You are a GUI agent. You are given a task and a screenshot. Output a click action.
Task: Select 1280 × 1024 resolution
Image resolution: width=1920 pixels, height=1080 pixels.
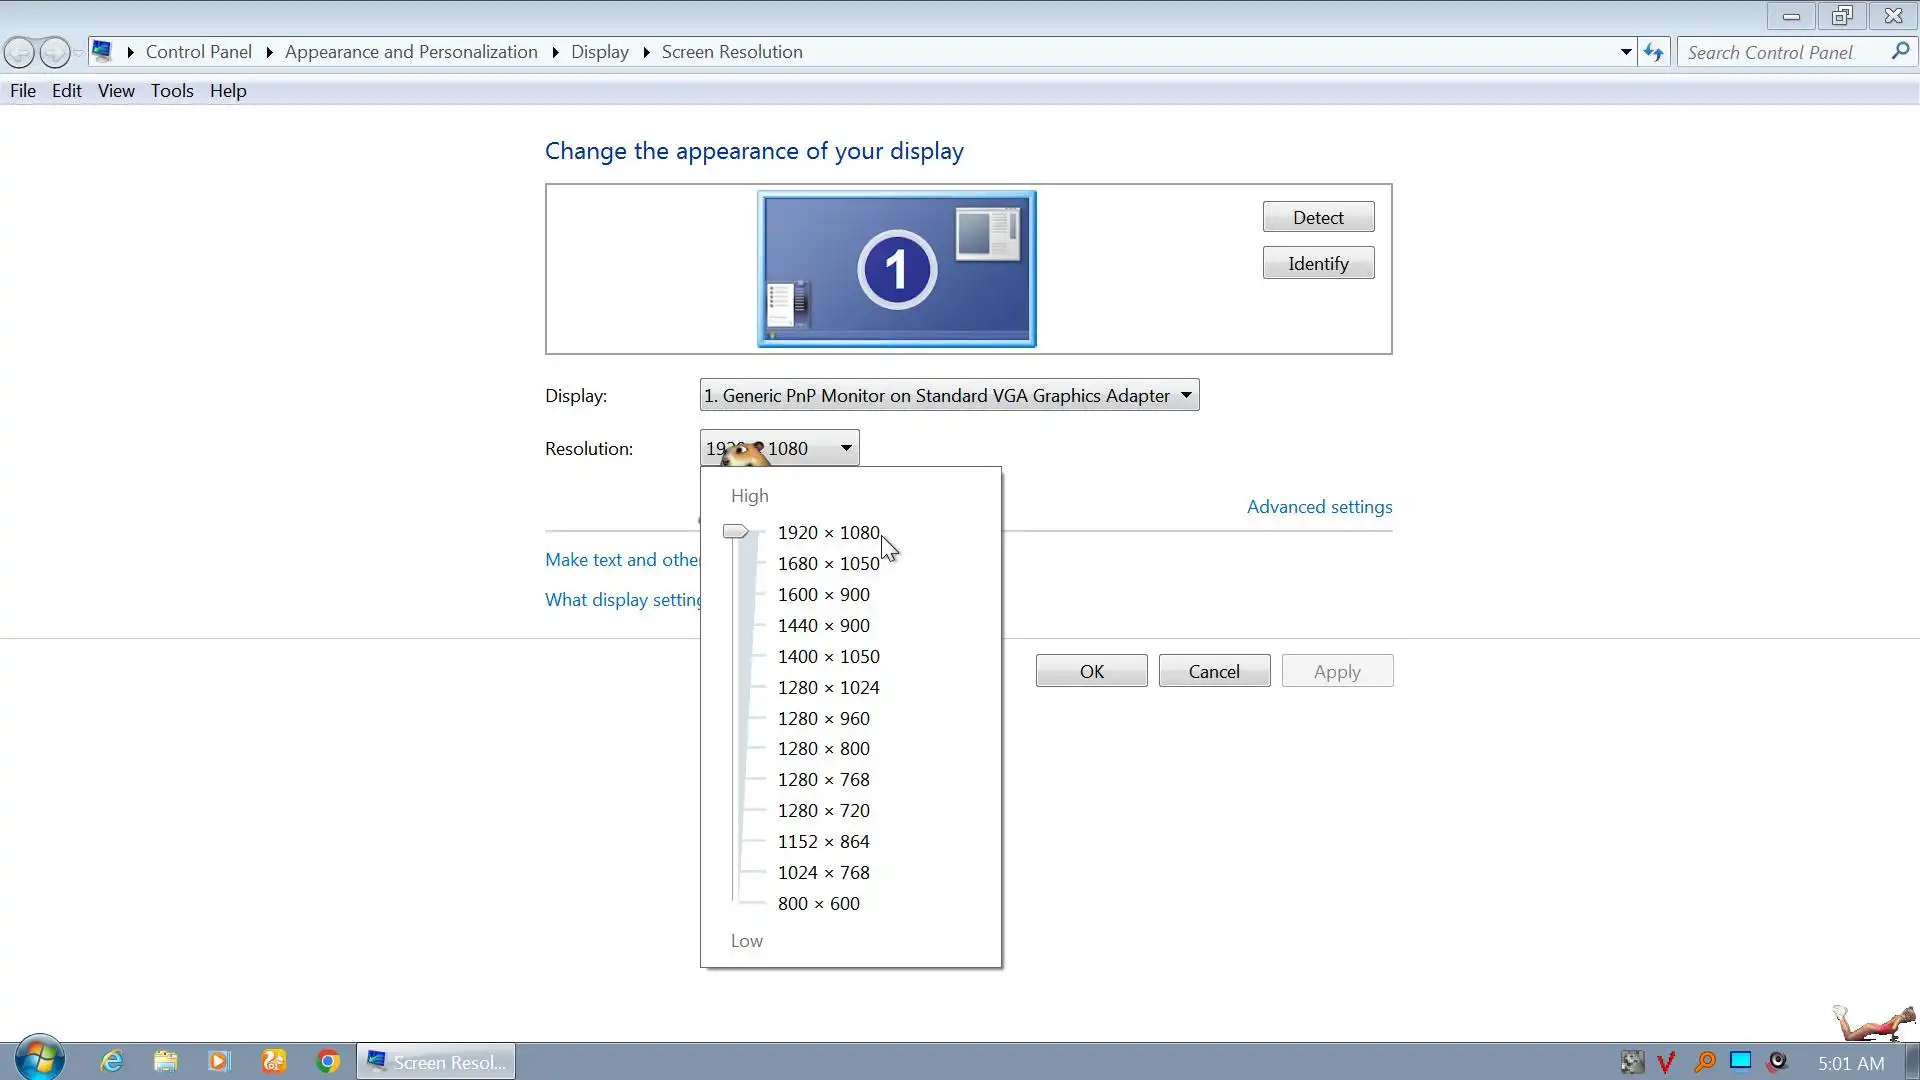[828, 687]
